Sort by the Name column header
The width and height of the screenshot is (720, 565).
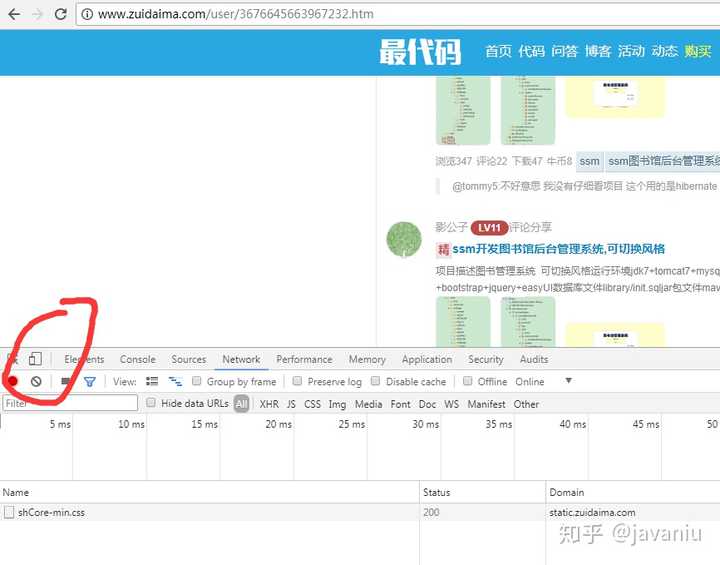click(209, 492)
